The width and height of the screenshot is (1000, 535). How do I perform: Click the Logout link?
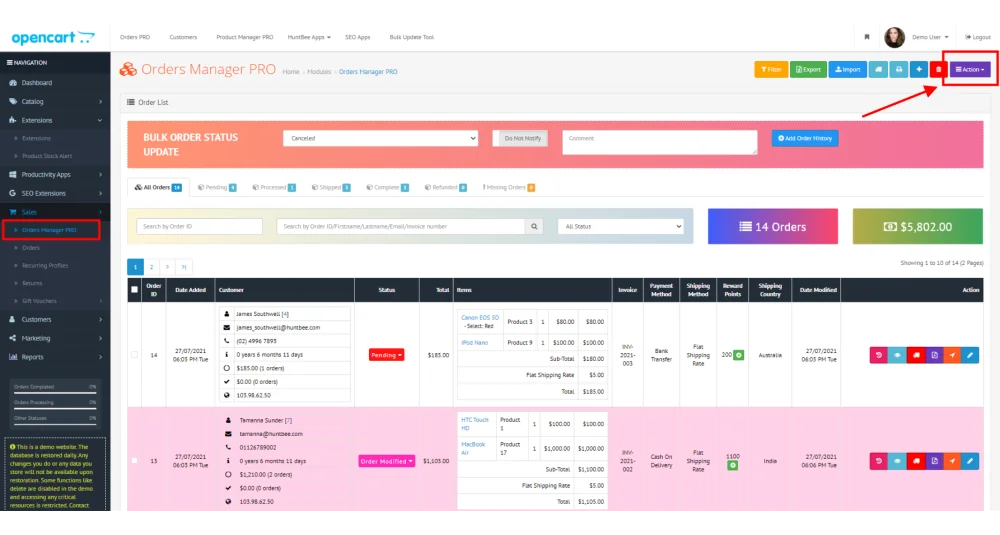coord(978,37)
